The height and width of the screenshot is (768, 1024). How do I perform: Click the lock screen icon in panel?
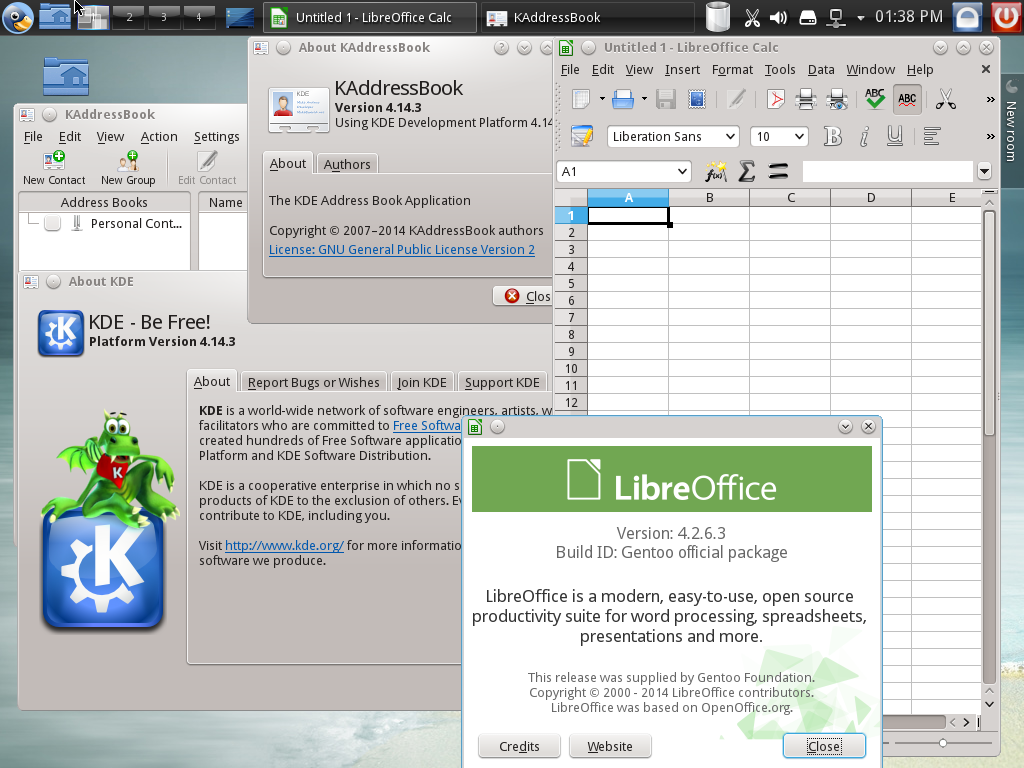[967, 17]
